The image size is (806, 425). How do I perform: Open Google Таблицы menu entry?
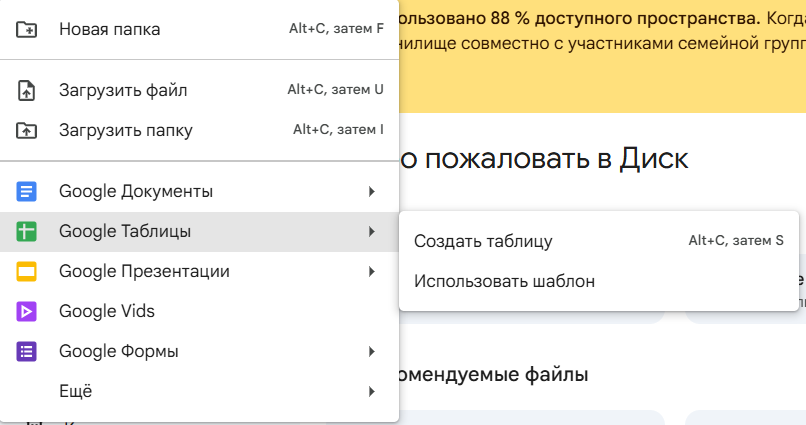point(199,231)
